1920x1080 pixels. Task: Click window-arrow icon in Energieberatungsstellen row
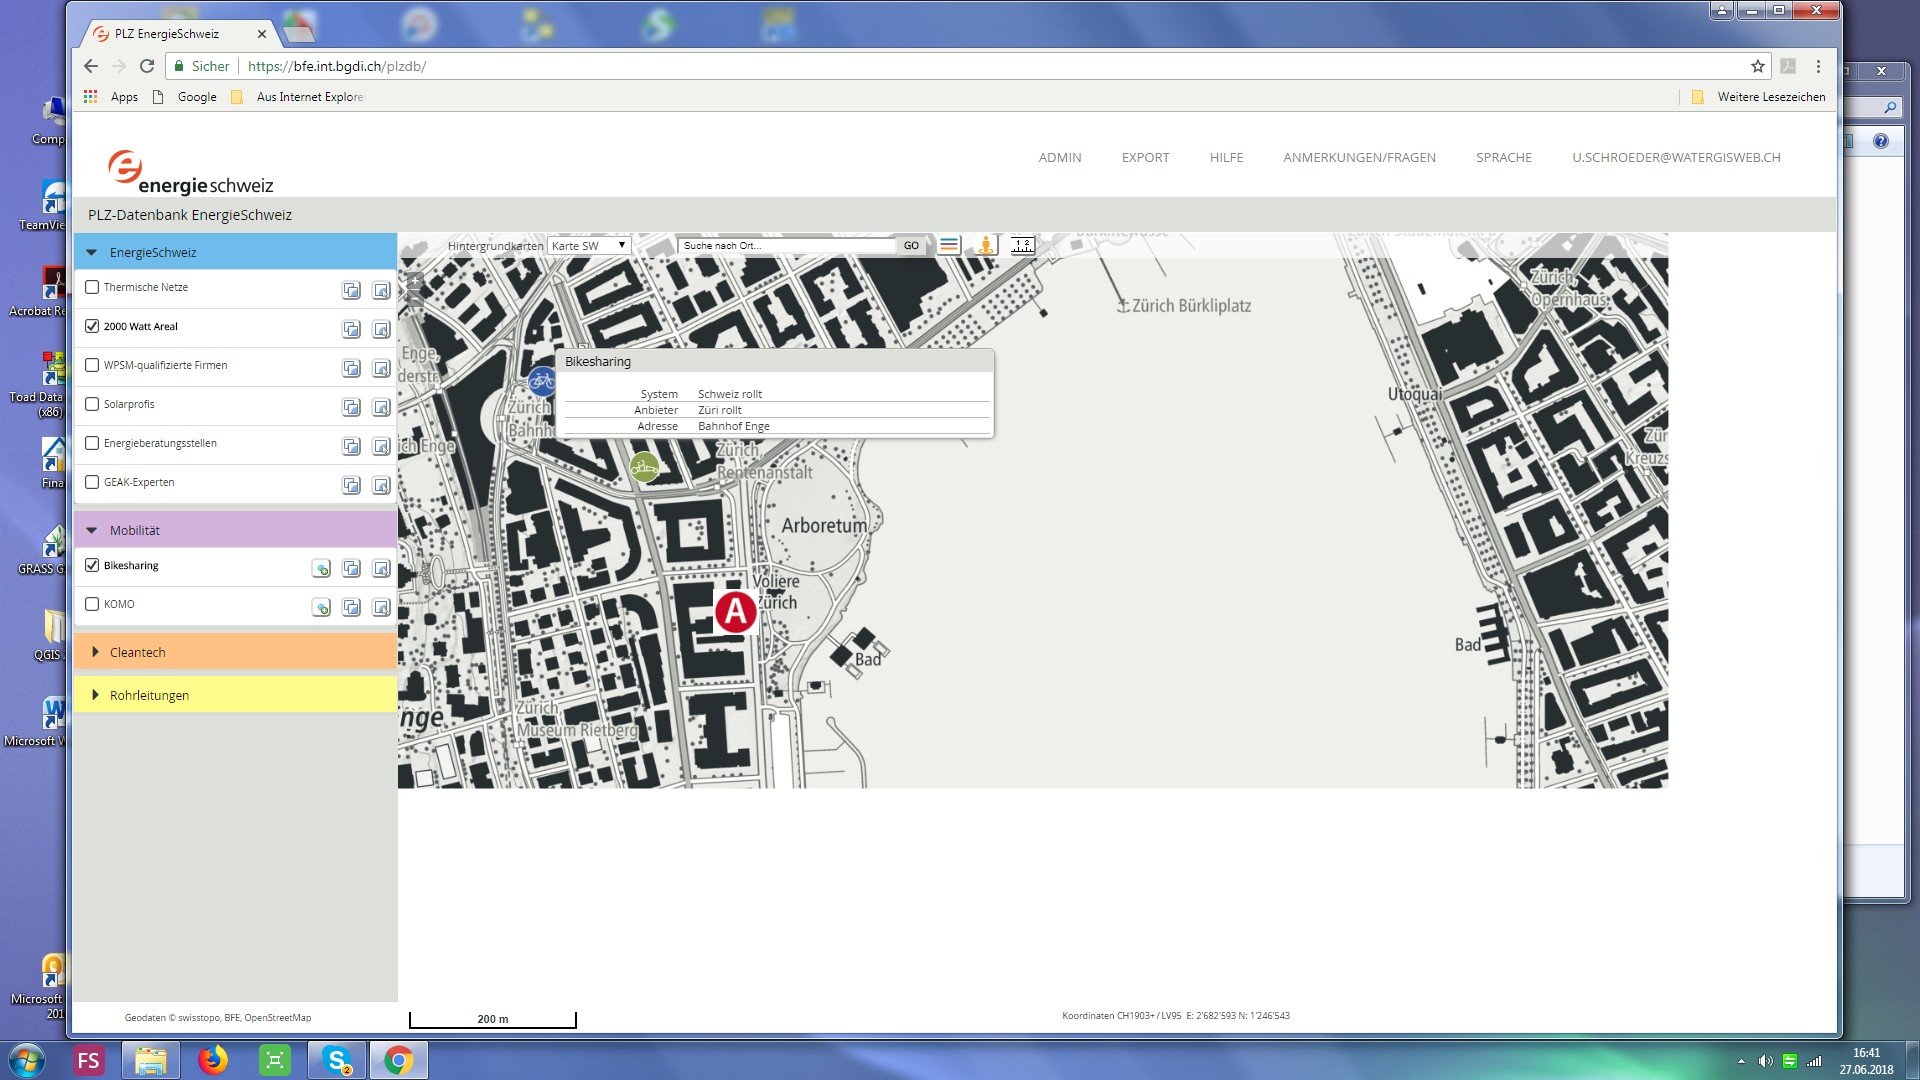point(381,446)
